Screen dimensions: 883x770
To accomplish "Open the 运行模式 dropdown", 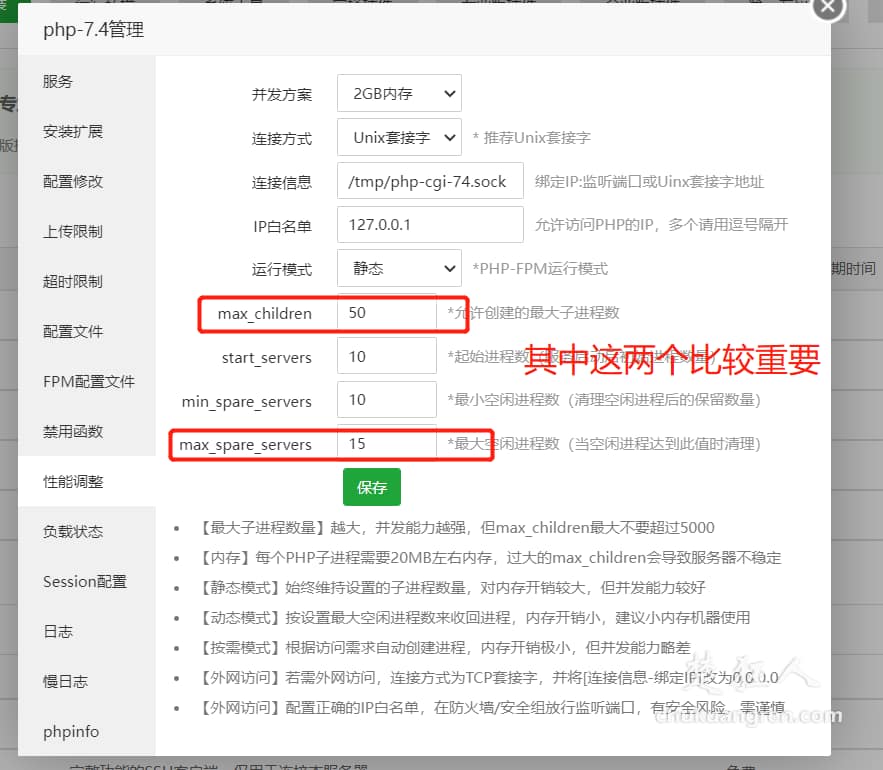I will coord(398,268).
